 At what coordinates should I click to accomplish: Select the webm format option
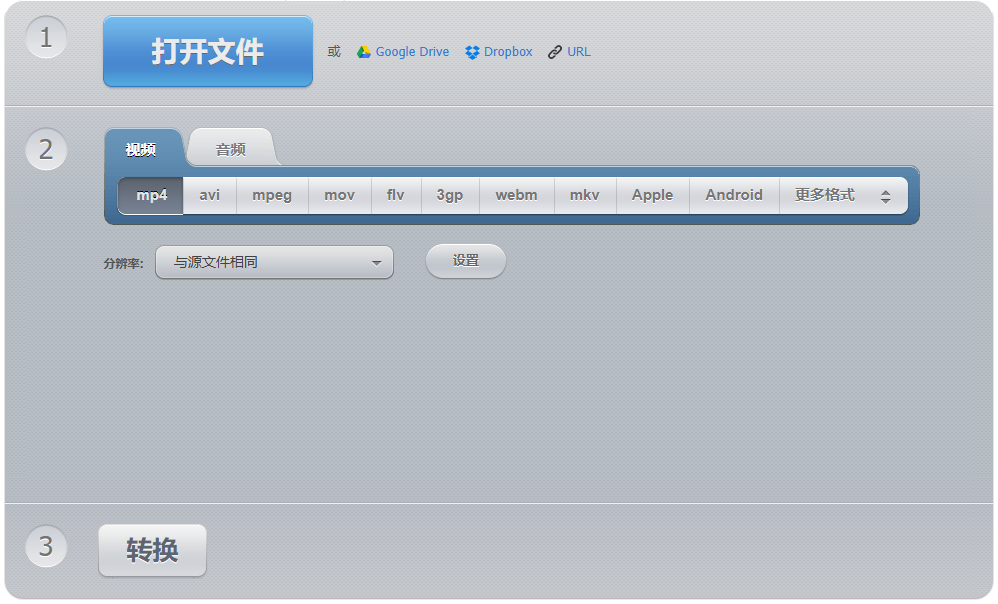coord(516,195)
